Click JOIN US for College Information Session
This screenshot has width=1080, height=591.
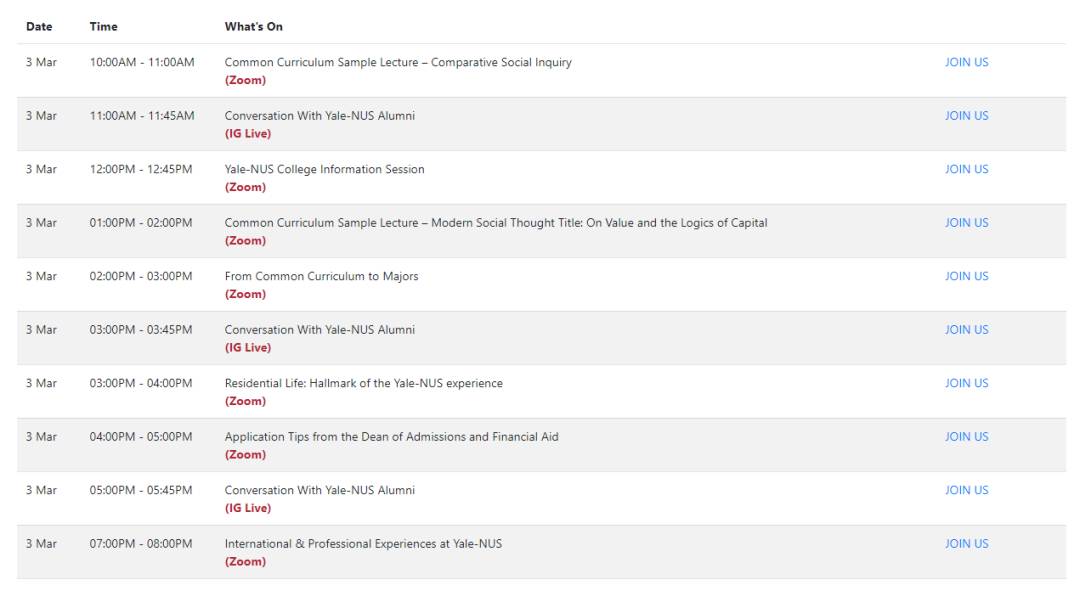tap(966, 169)
